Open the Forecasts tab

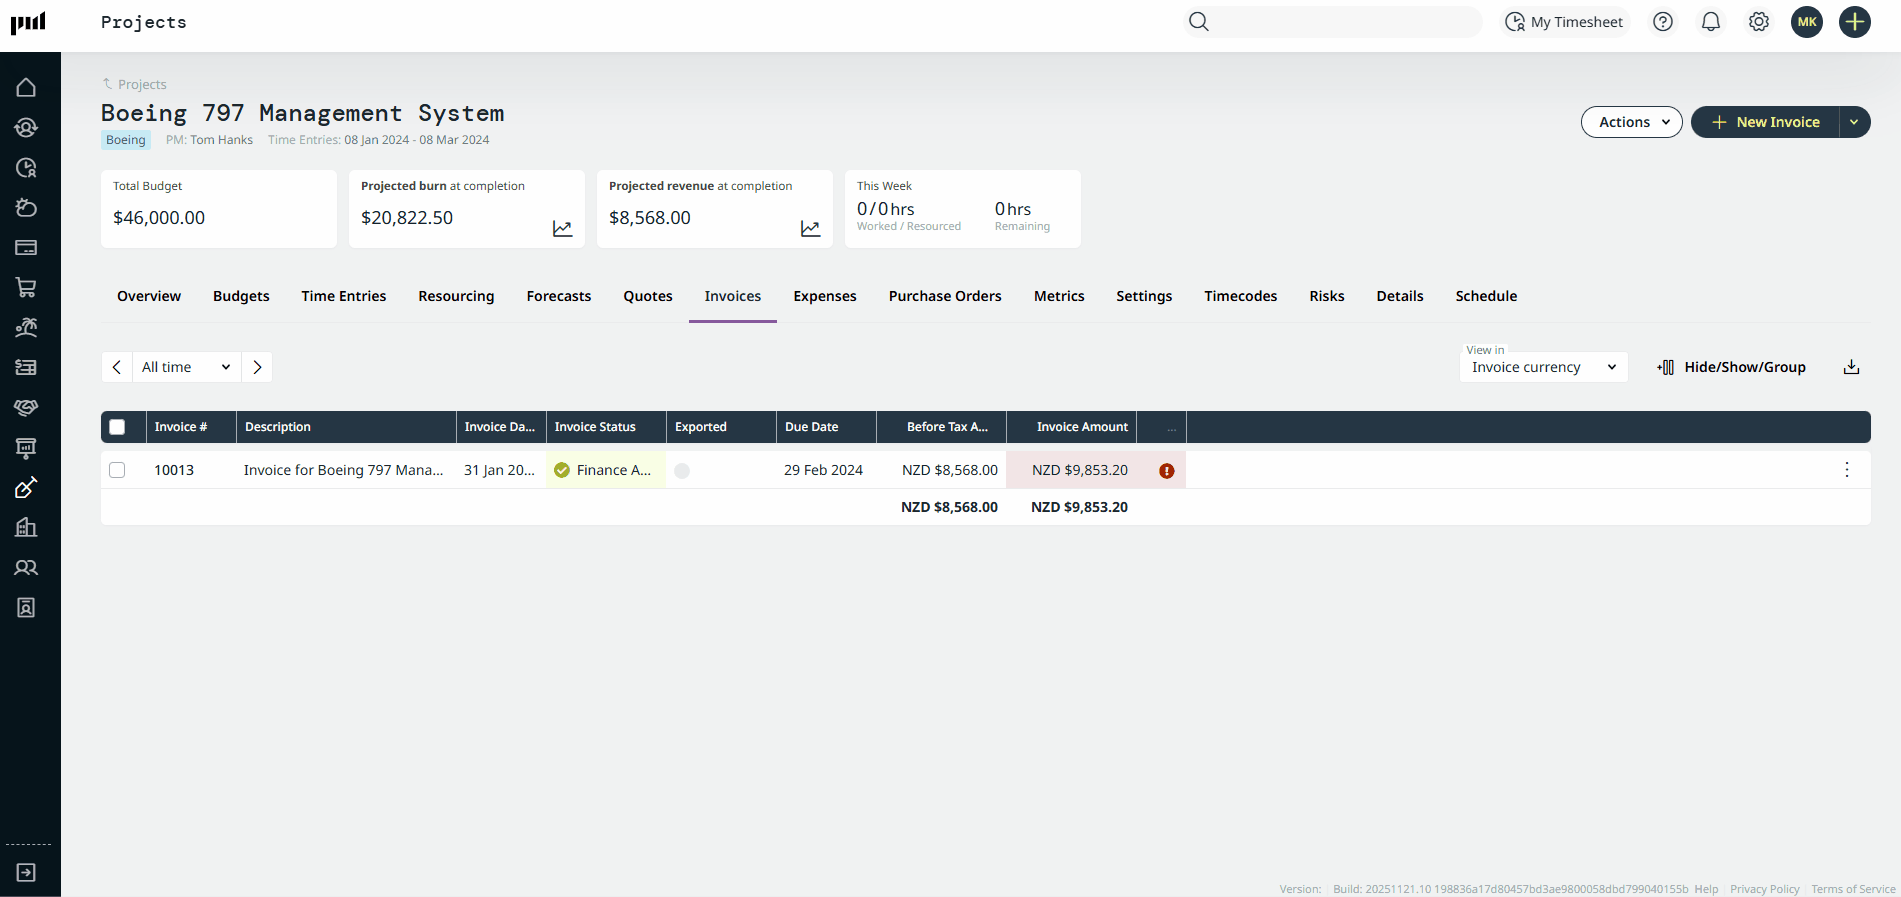tap(559, 296)
